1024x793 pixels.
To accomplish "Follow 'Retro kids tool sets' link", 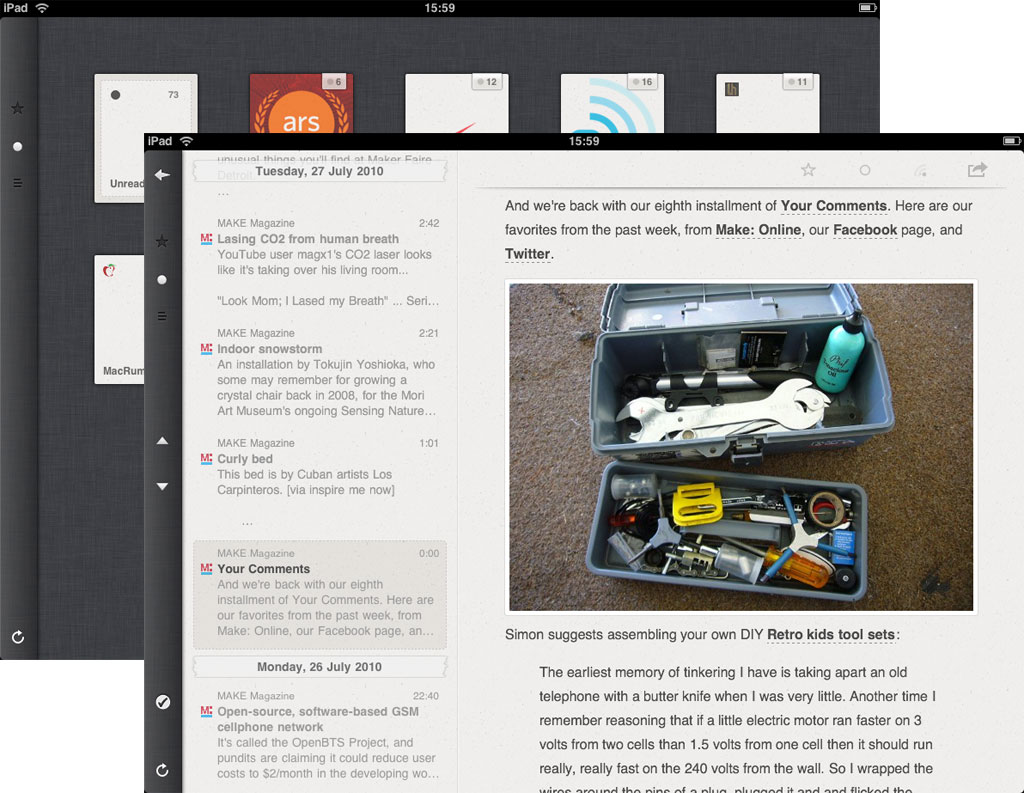I will point(831,635).
